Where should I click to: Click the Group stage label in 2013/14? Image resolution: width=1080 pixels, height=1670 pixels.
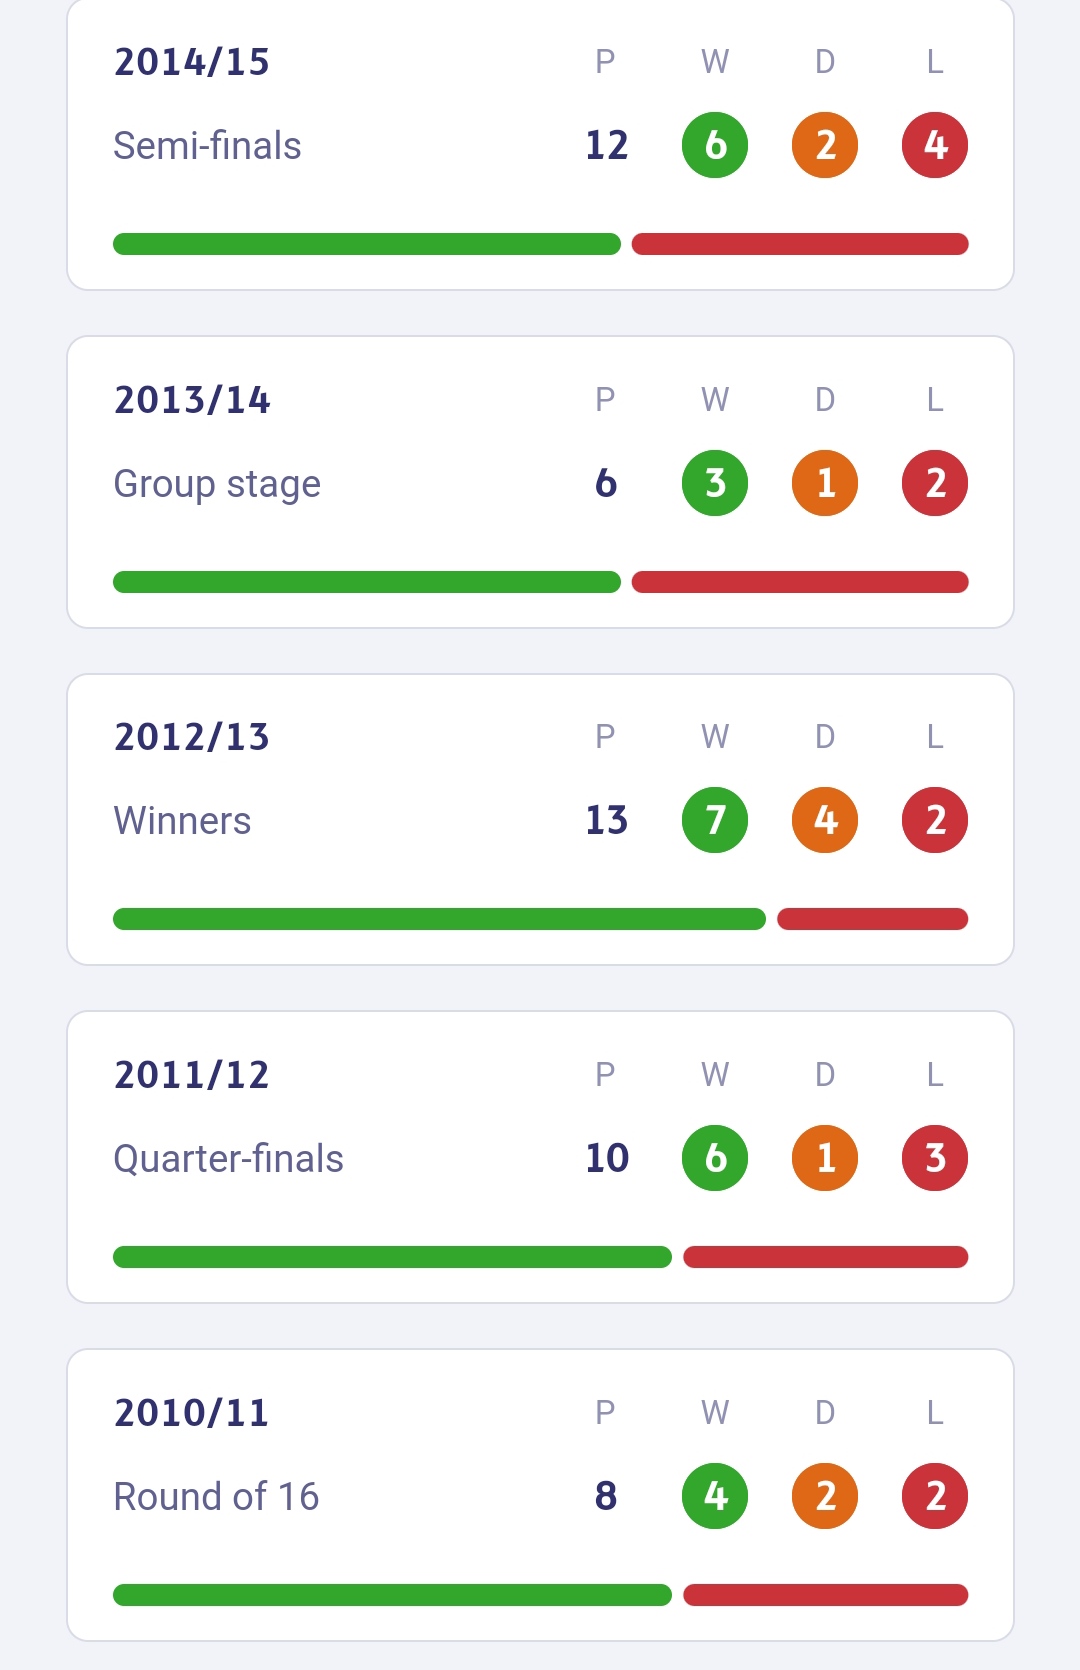point(217,484)
